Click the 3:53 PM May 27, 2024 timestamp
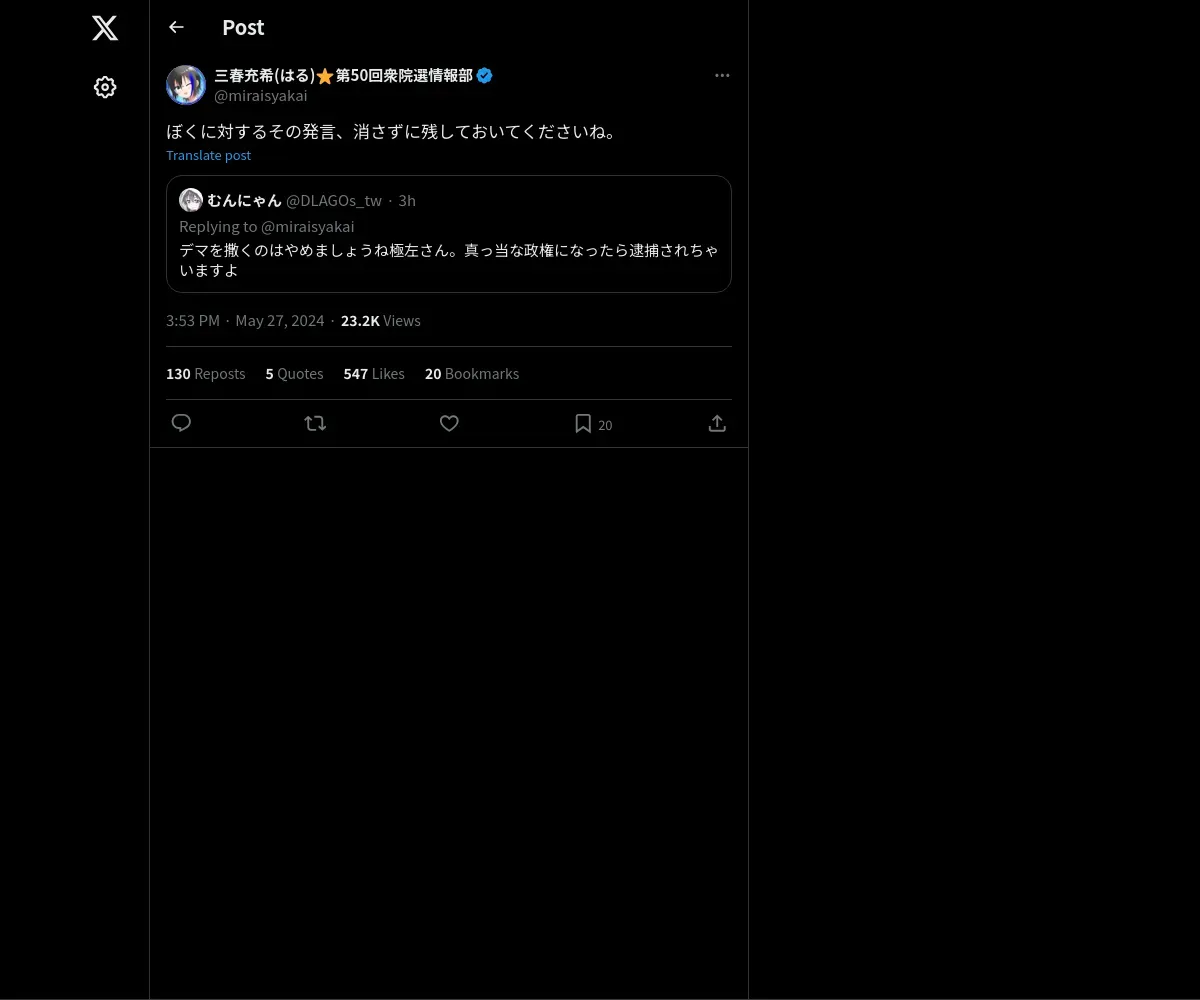The height and width of the screenshot is (1000, 1200). point(245,320)
